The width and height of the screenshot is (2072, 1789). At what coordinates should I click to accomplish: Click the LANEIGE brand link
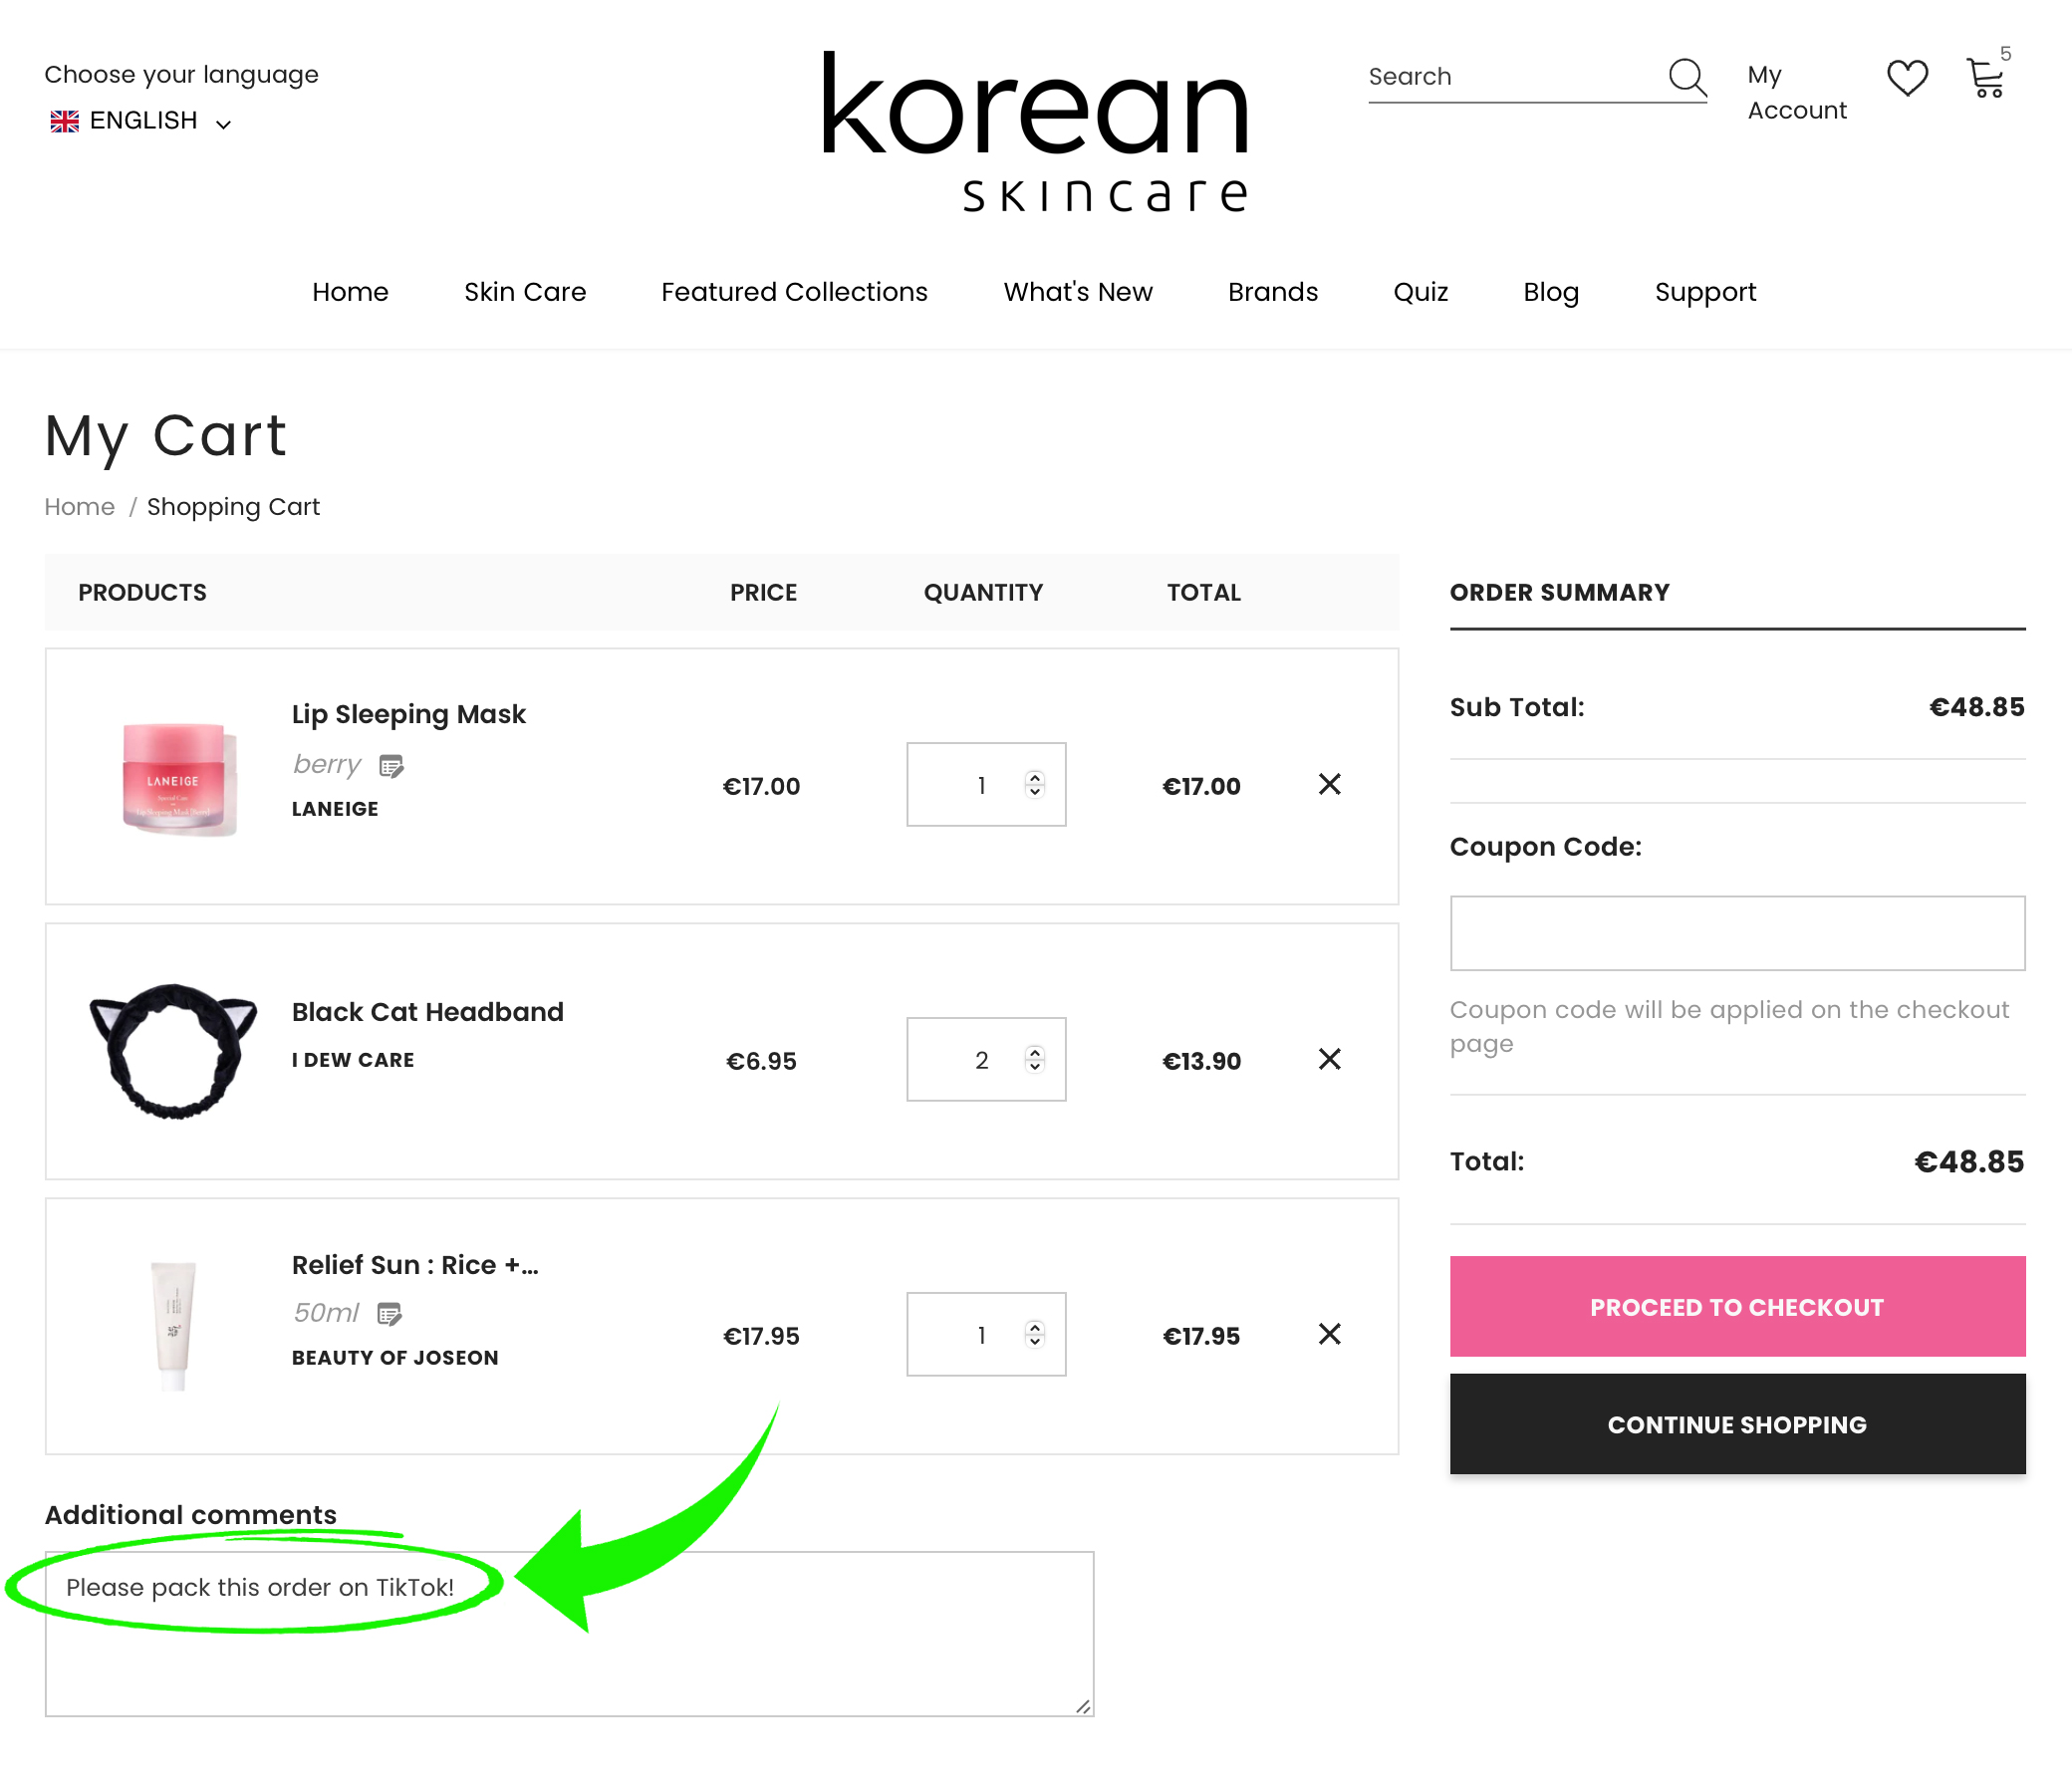[335, 809]
